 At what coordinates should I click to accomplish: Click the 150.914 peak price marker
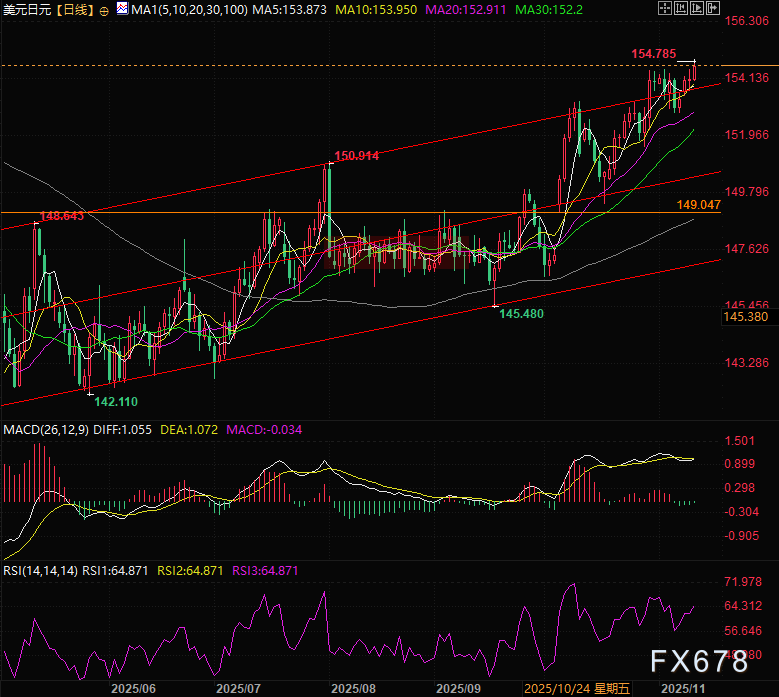pos(357,156)
